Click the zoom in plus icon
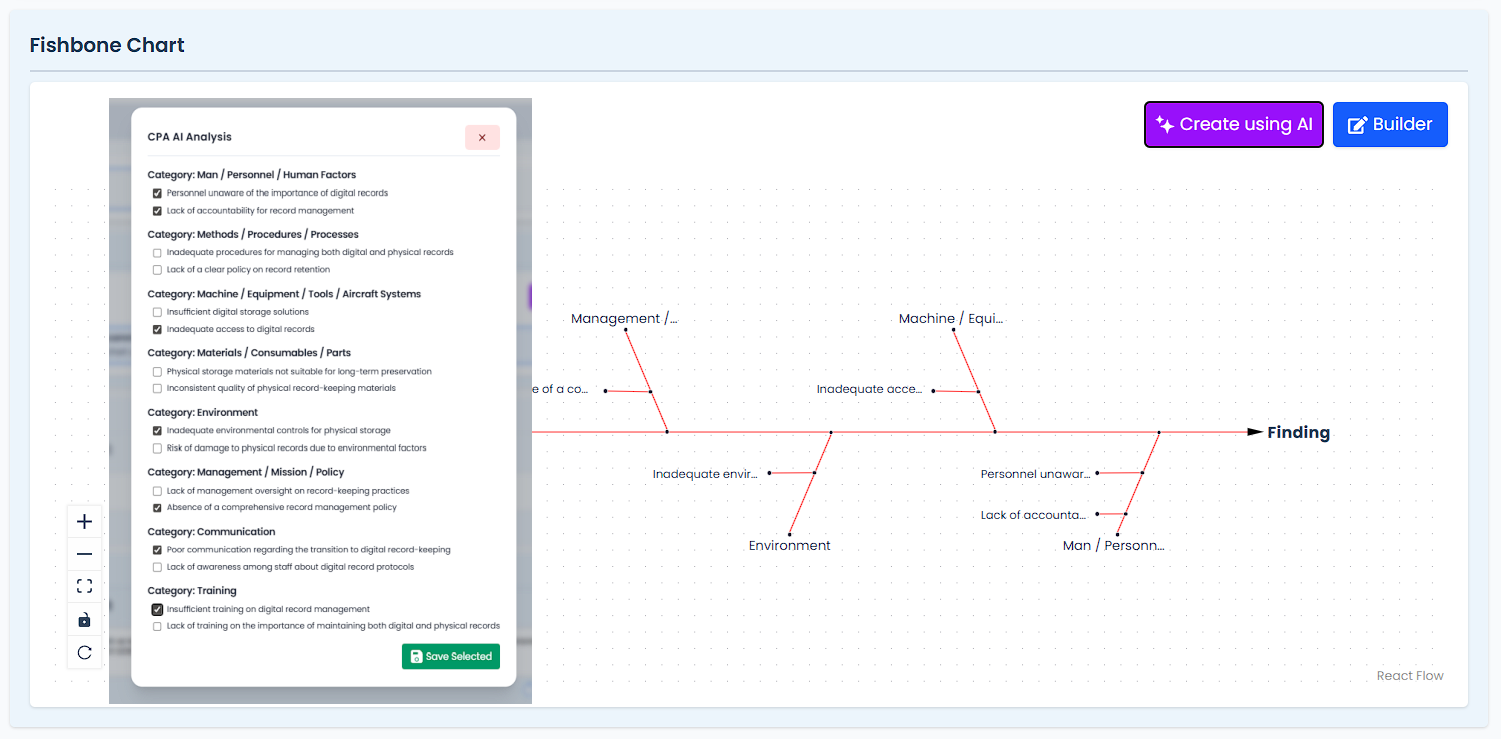The height and width of the screenshot is (739, 1501). pyautogui.click(x=84, y=522)
